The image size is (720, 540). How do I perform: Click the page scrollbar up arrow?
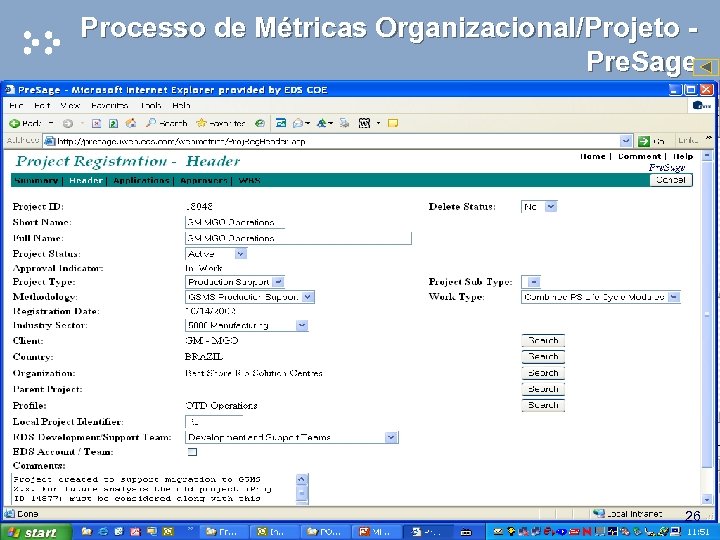(x=707, y=156)
